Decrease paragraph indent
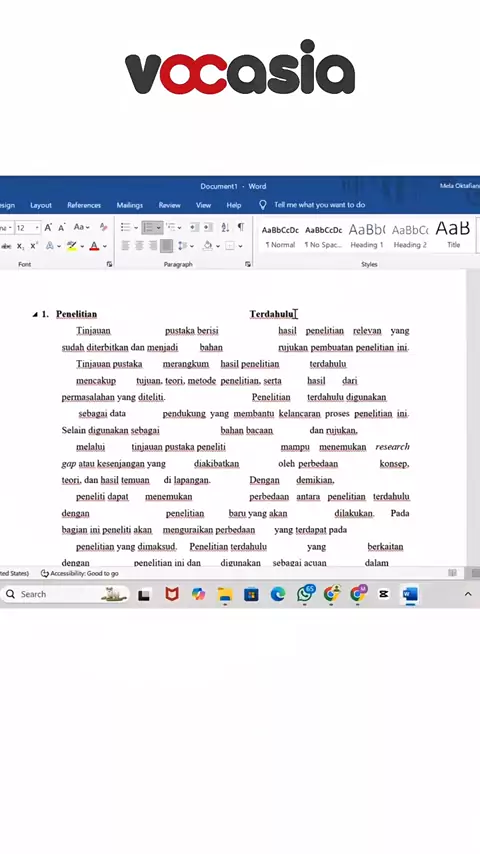 193,228
